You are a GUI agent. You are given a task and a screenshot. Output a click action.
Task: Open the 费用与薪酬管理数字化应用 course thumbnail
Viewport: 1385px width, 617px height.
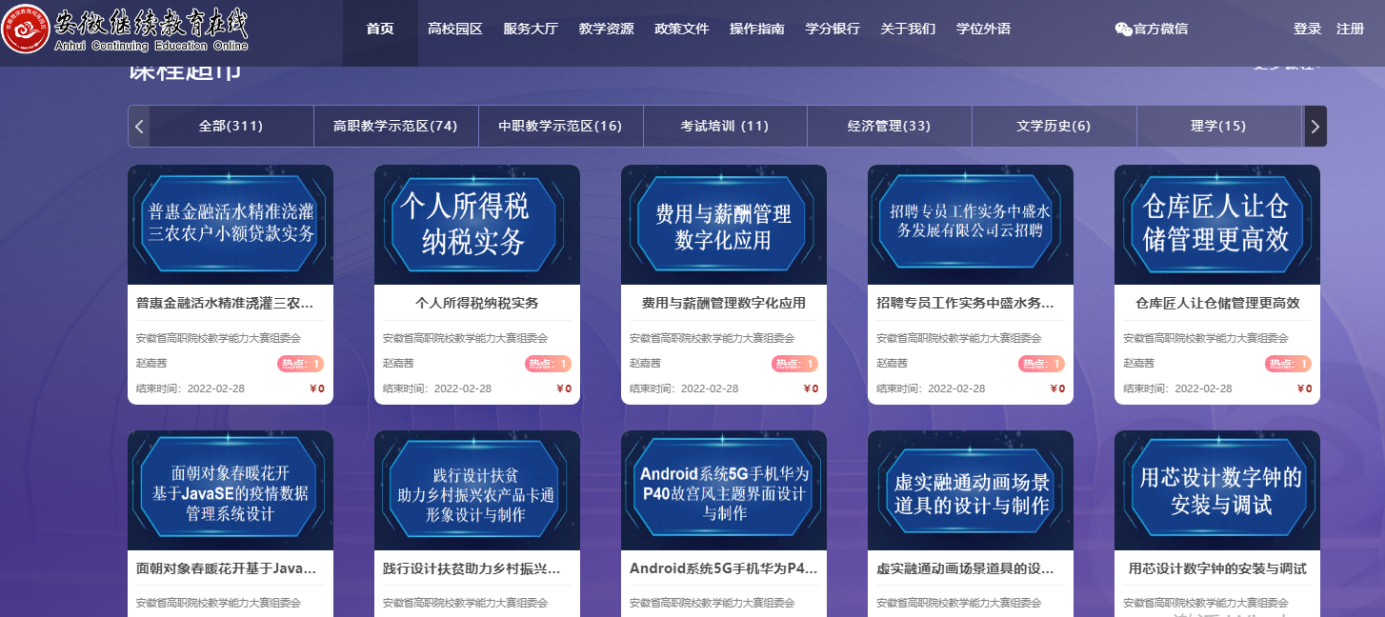724,225
